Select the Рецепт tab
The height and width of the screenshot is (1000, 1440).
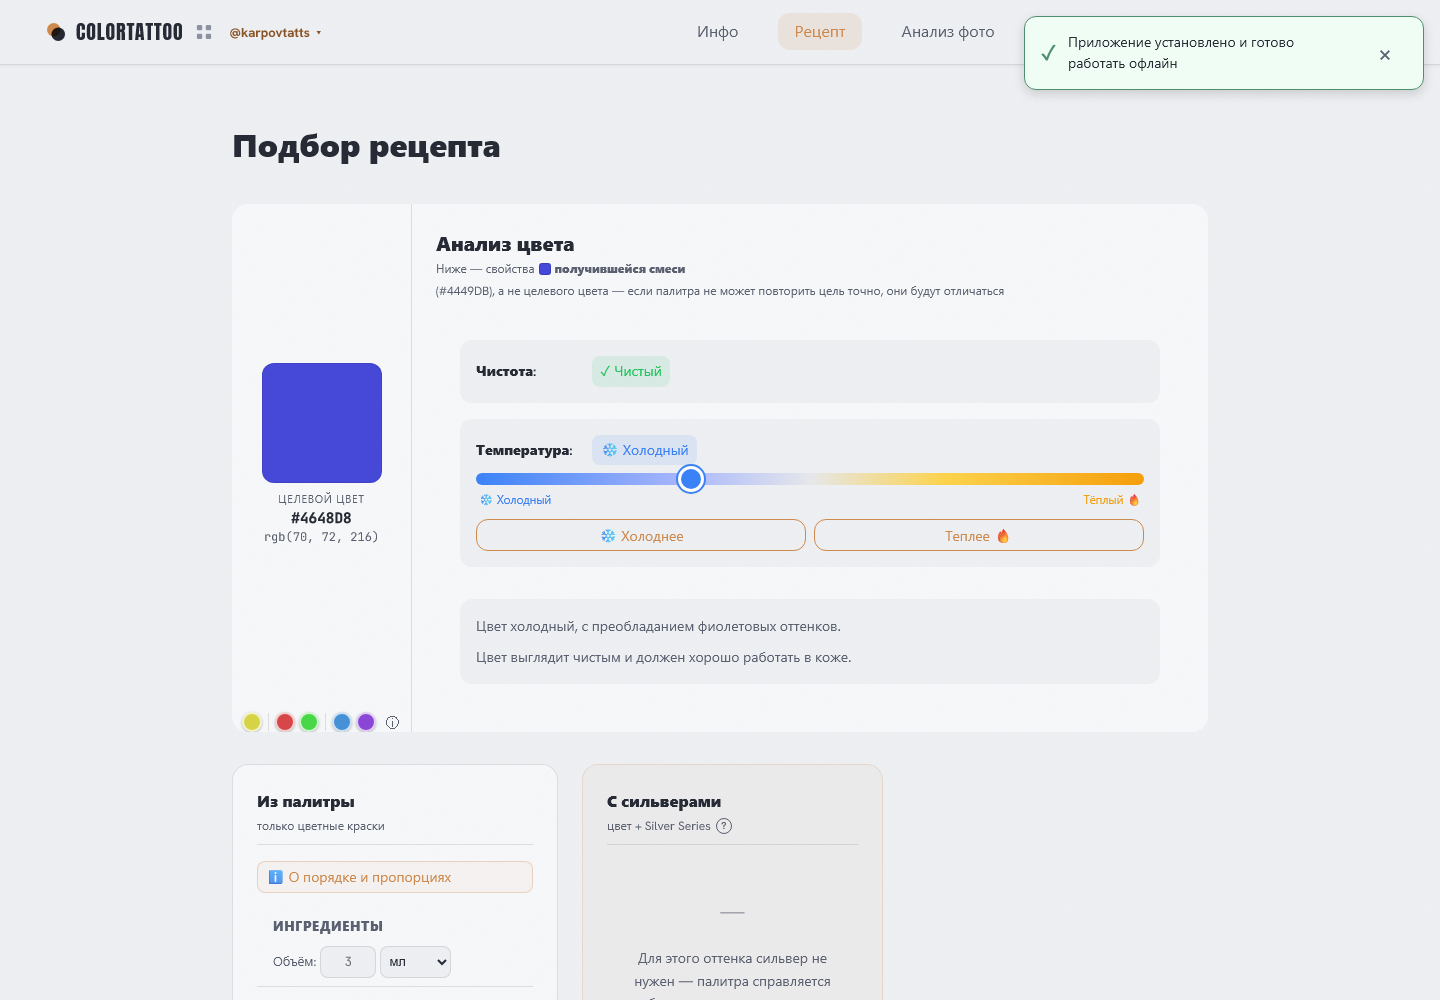[x=820, y=31]
